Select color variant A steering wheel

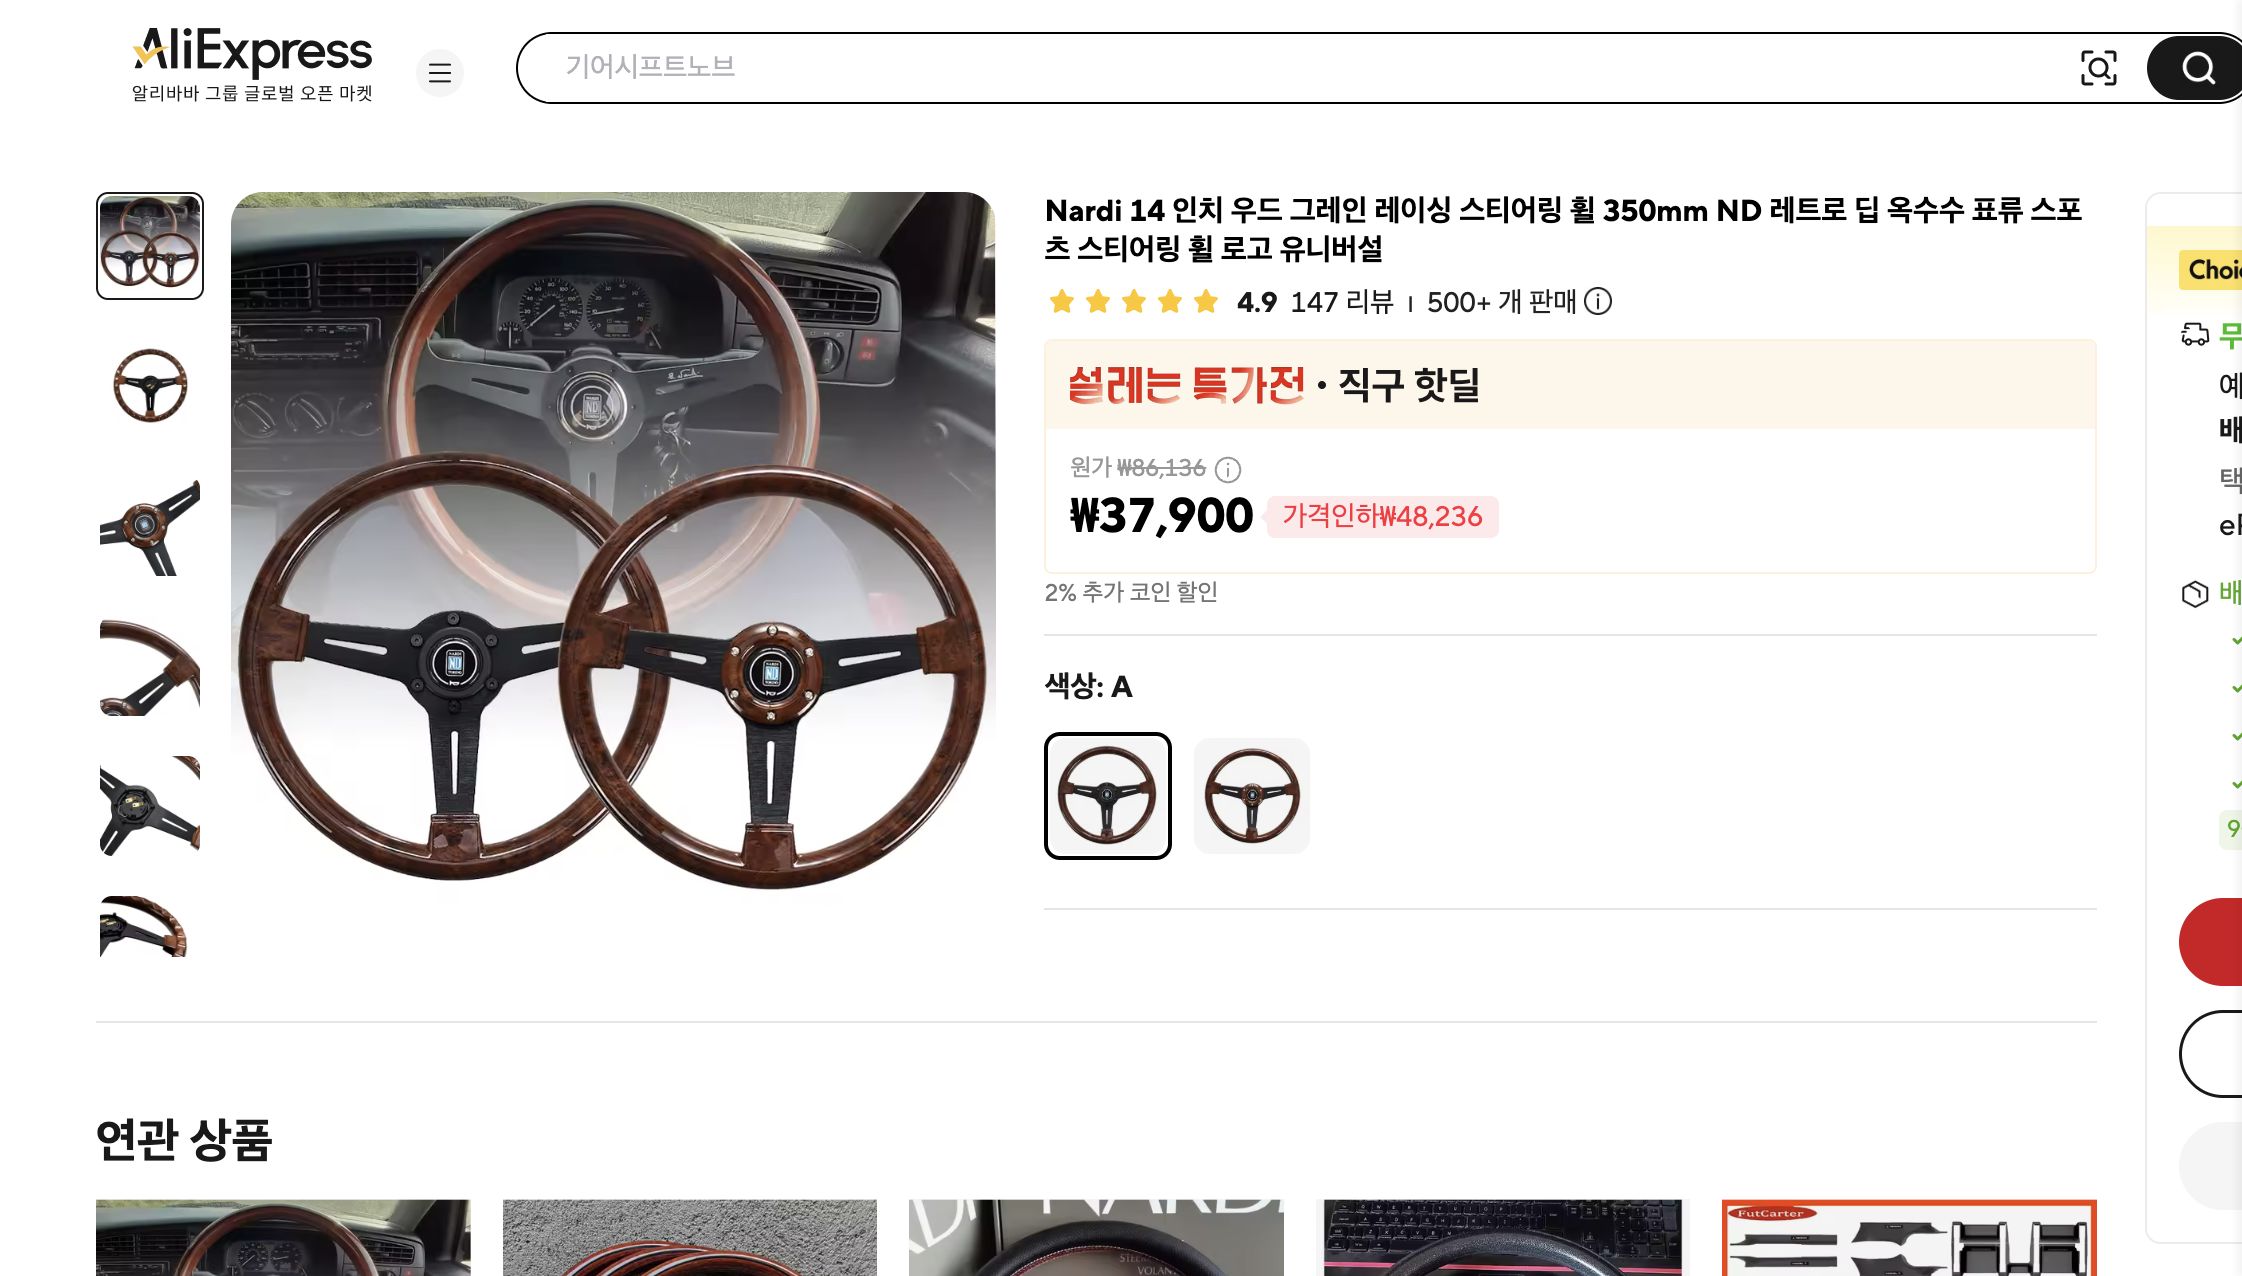[x=1107, y=795]
